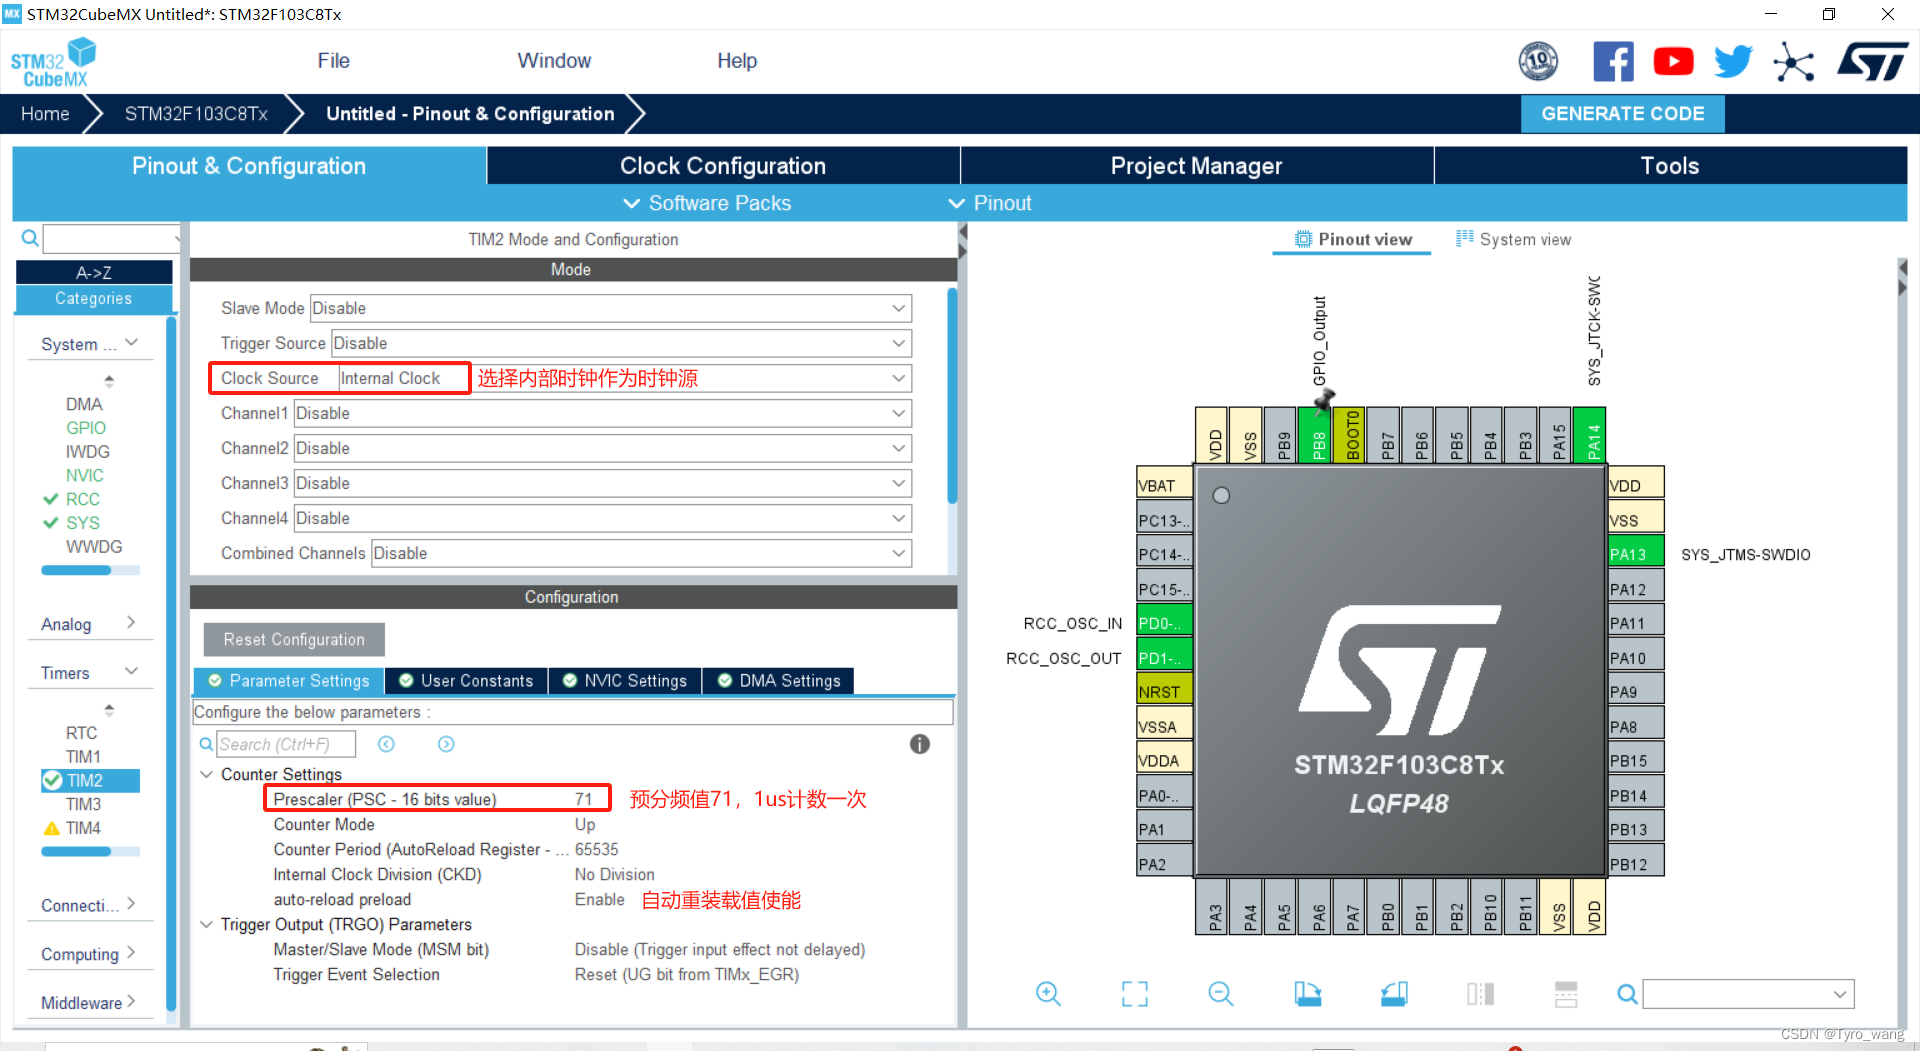Collapse the Timers category
This screenshot has height=1051, width=1920.
(88, 673)
